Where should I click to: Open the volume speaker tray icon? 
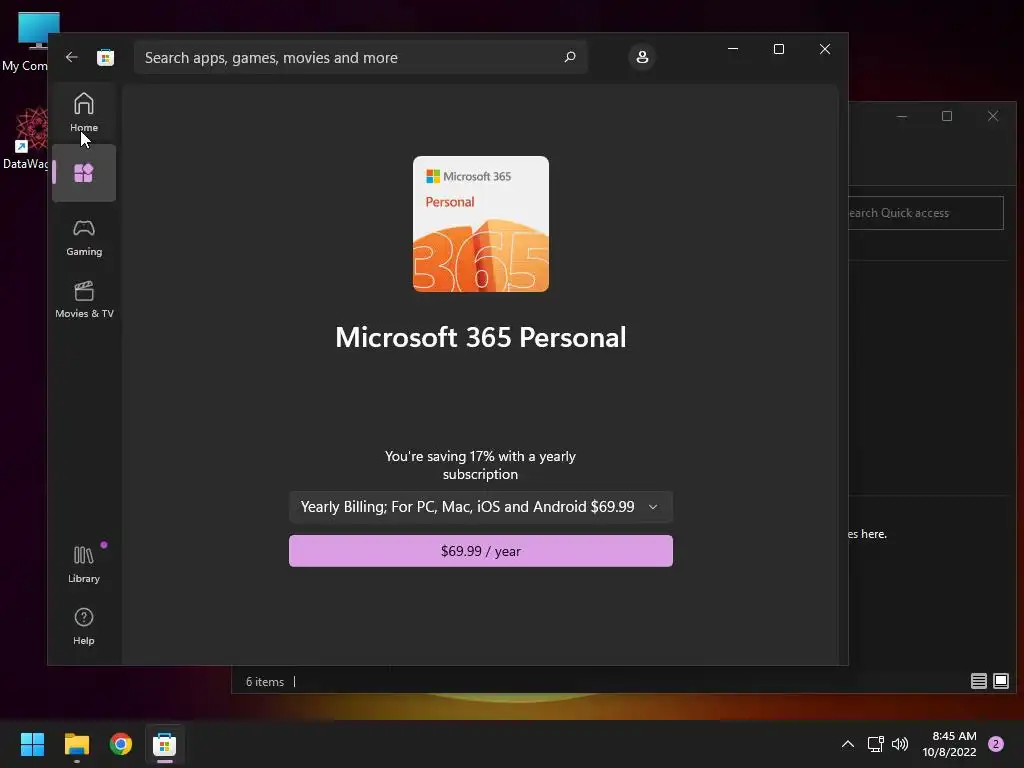900,744
